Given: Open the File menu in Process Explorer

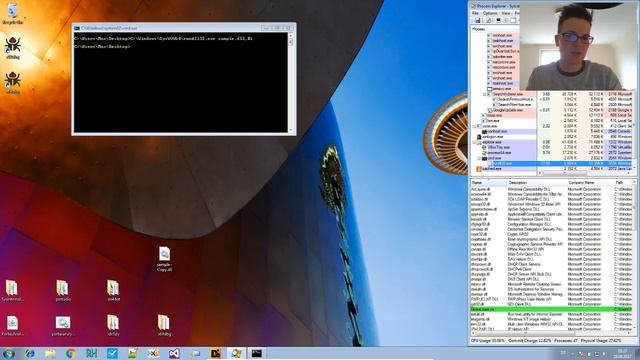Looking at the screenshot, I should pyautogui.click(x=475, y=13).
